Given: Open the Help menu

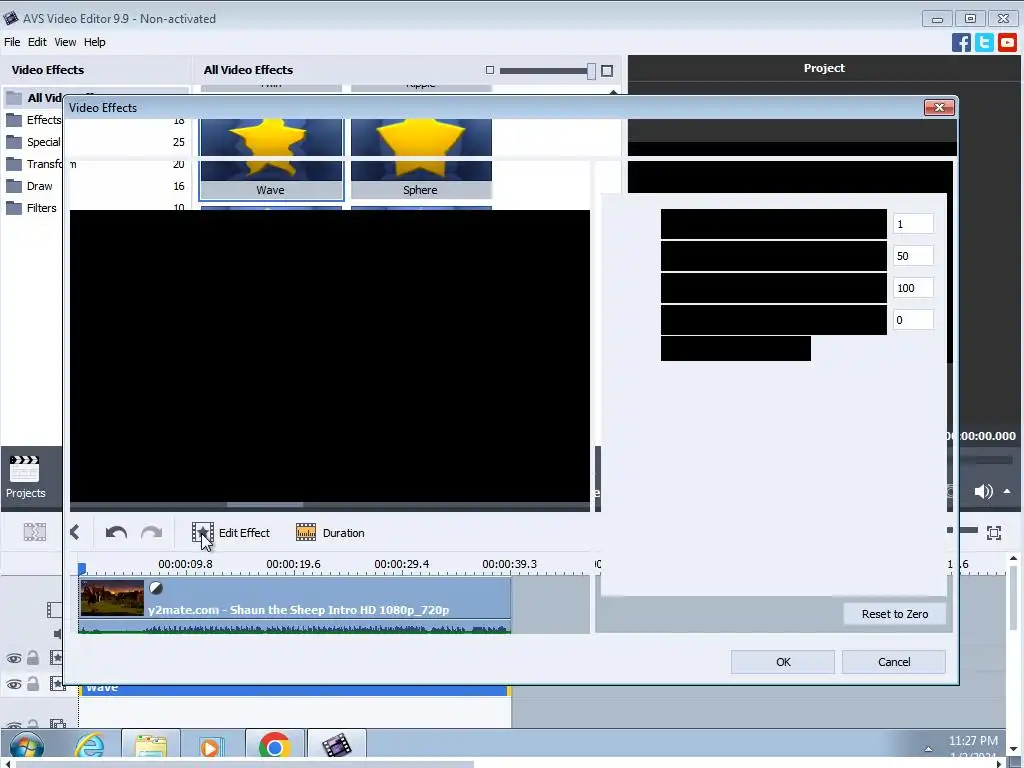Looking at the screenshot, I should coord(94,42).
